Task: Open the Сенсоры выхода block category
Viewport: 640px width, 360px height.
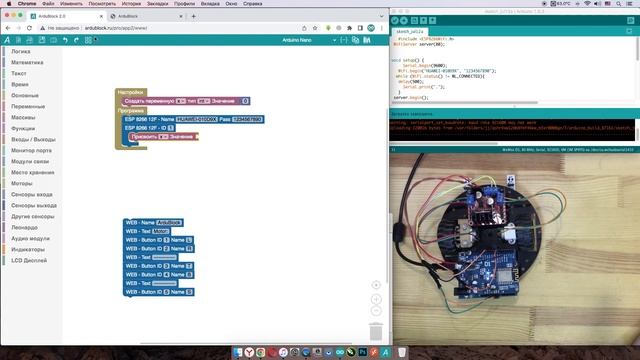Action: point(34,206)
